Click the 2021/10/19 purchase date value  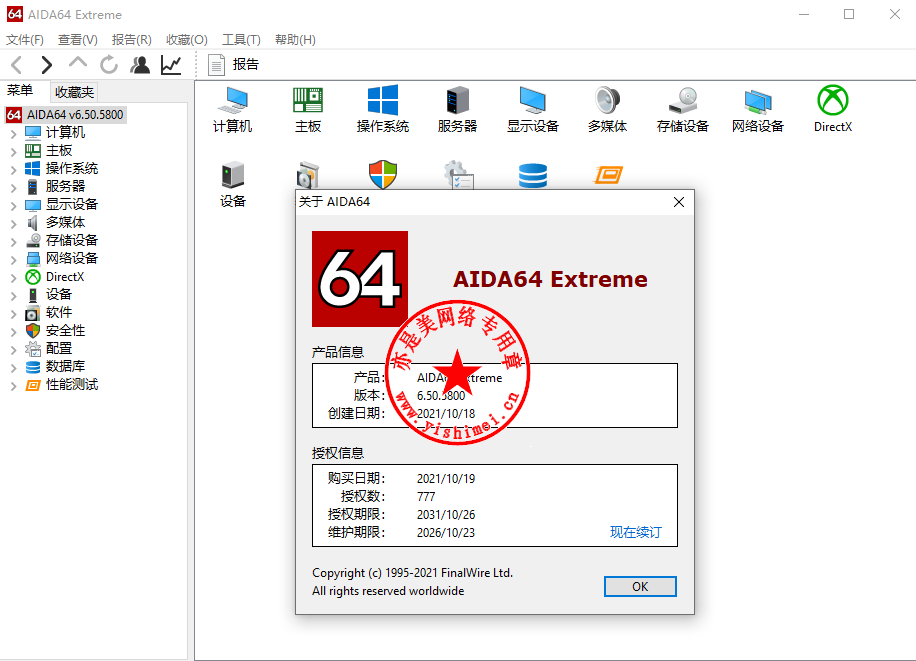446,479
